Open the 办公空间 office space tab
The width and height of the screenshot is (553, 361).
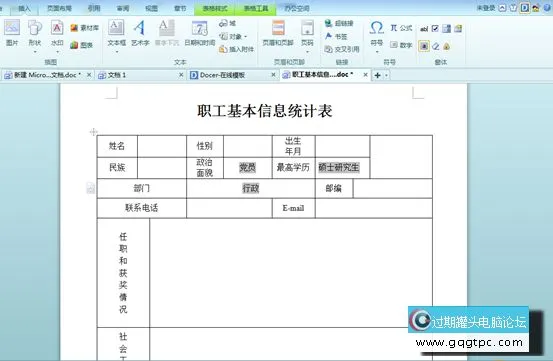point(297,8)
